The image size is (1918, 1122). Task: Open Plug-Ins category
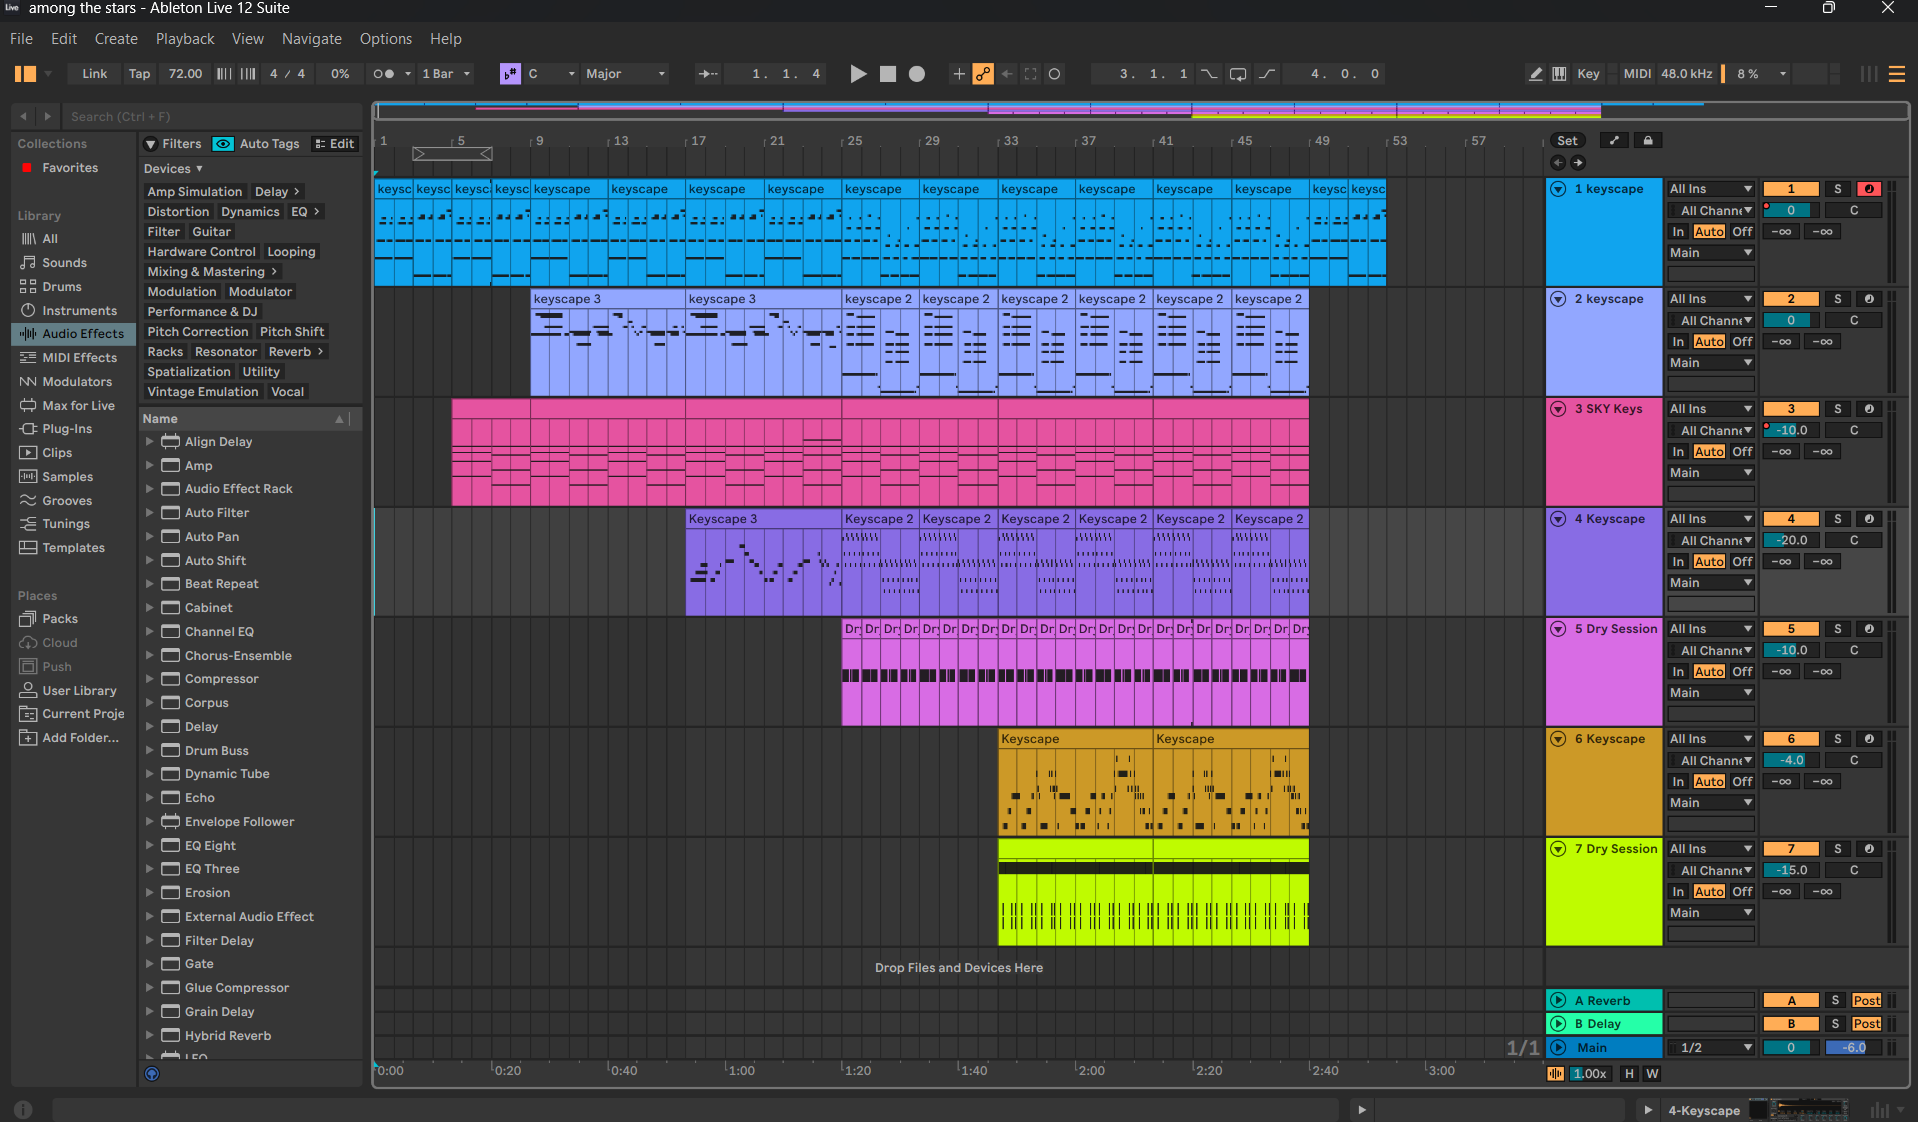click(x=67, y=429)
